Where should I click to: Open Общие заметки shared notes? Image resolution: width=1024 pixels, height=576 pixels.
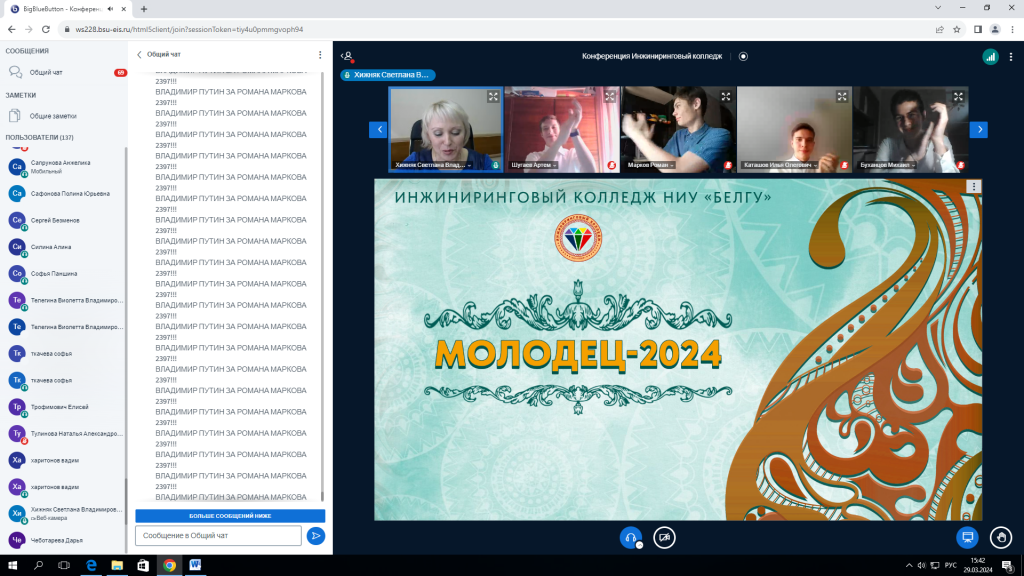pos(64,116)
